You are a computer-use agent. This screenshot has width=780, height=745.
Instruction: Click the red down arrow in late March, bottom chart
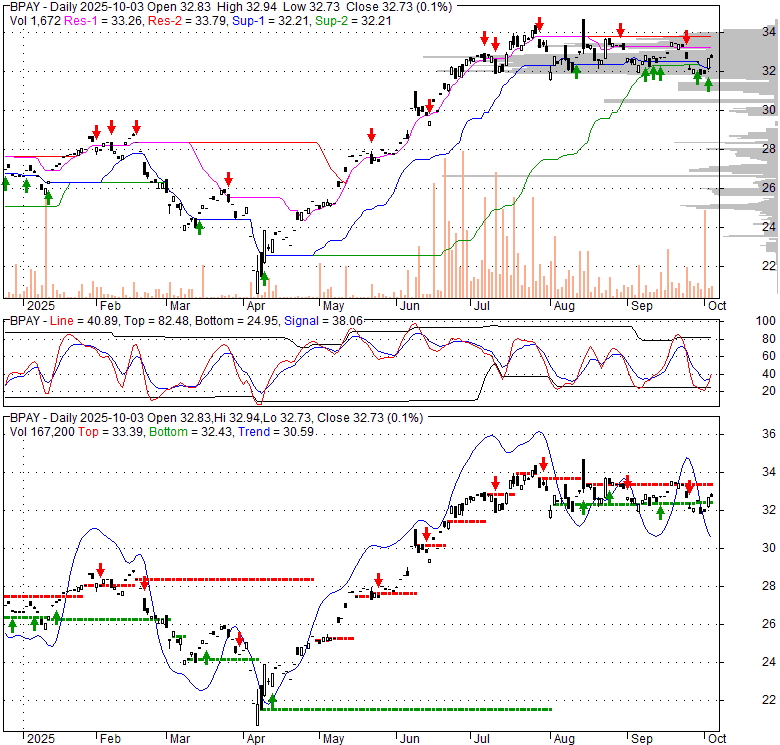[240, 636]
